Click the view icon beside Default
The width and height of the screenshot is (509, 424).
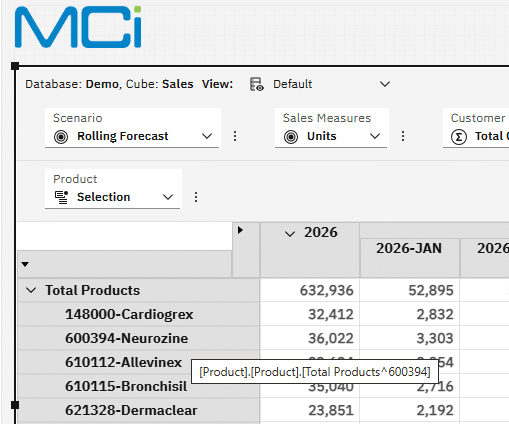tap(257, 84)
